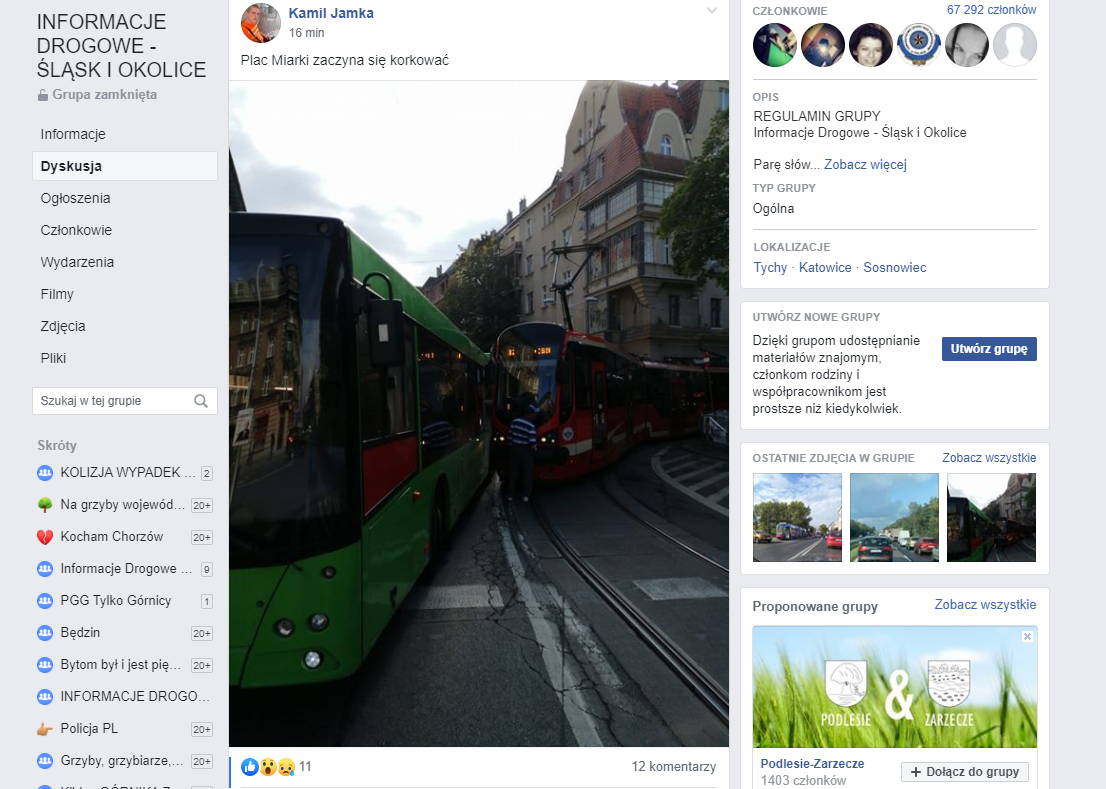The height and width of the screenshot is (789, 1106).
Task: Expand description via 'Zobacz więcej'
Action: [865, 164]
